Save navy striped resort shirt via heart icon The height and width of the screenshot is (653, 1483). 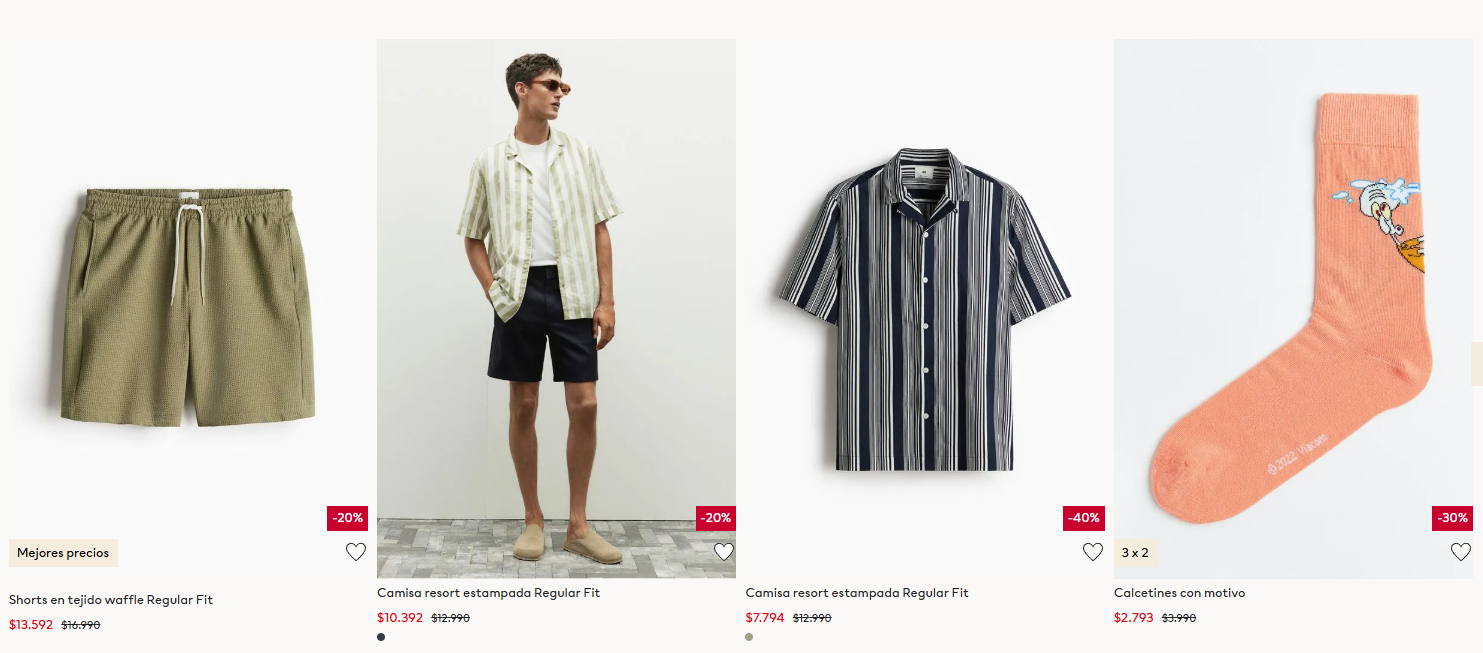(1093, 552)
